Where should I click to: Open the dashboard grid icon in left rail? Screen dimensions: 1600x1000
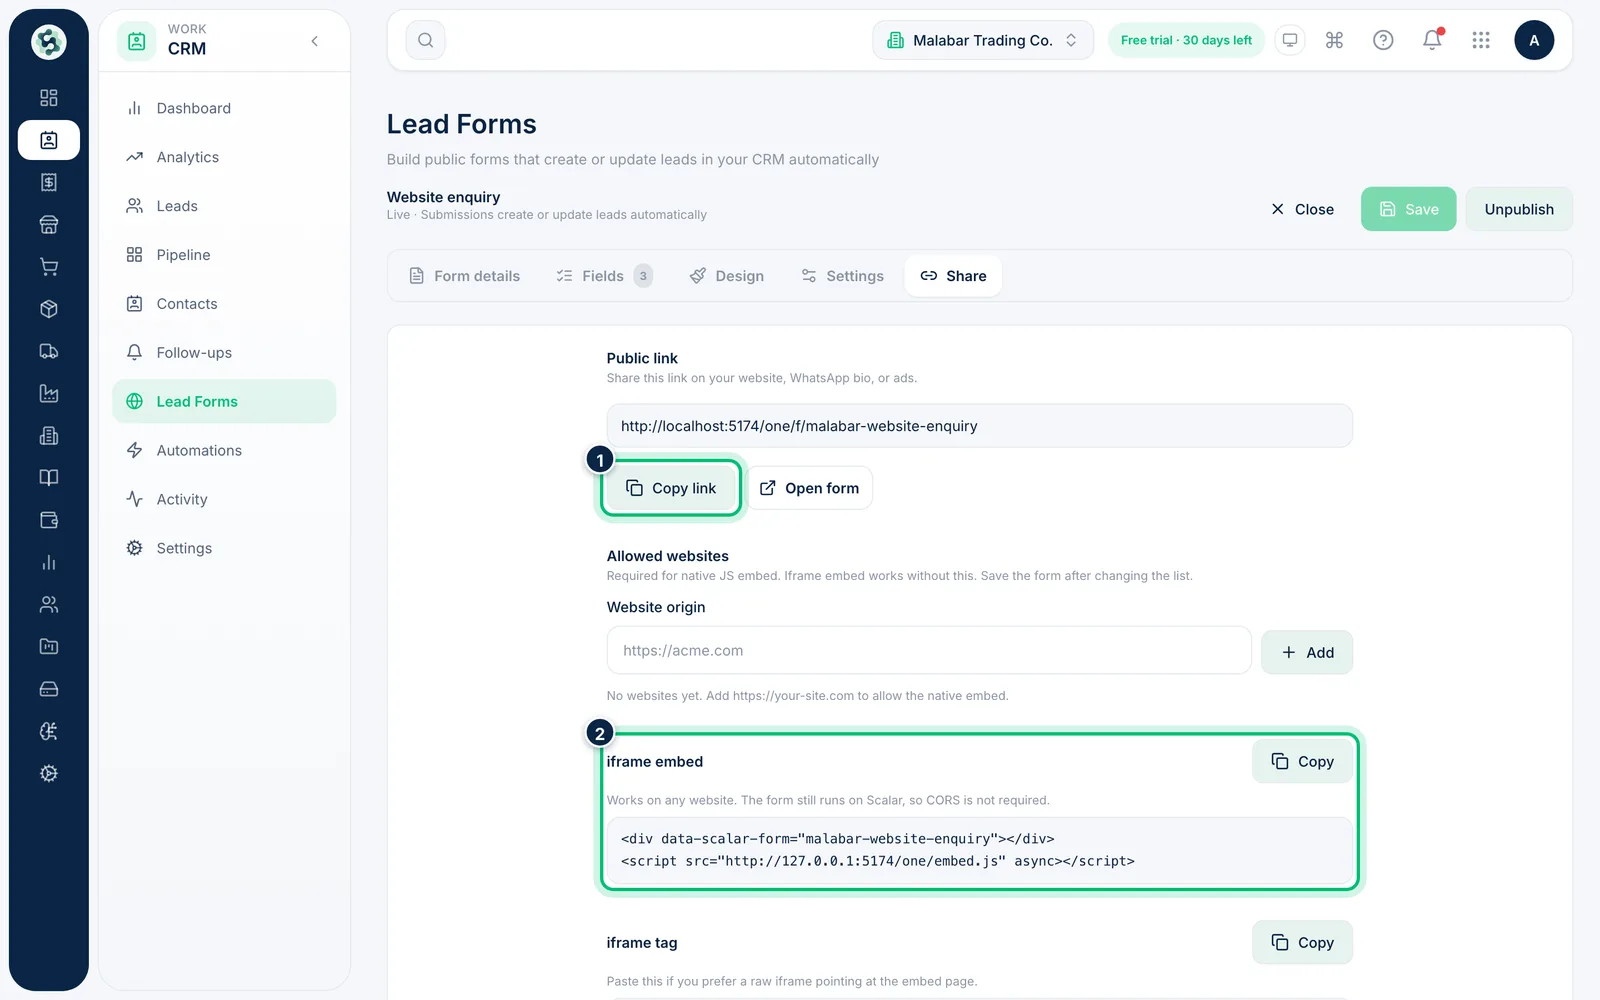click(x=48, y=98)
